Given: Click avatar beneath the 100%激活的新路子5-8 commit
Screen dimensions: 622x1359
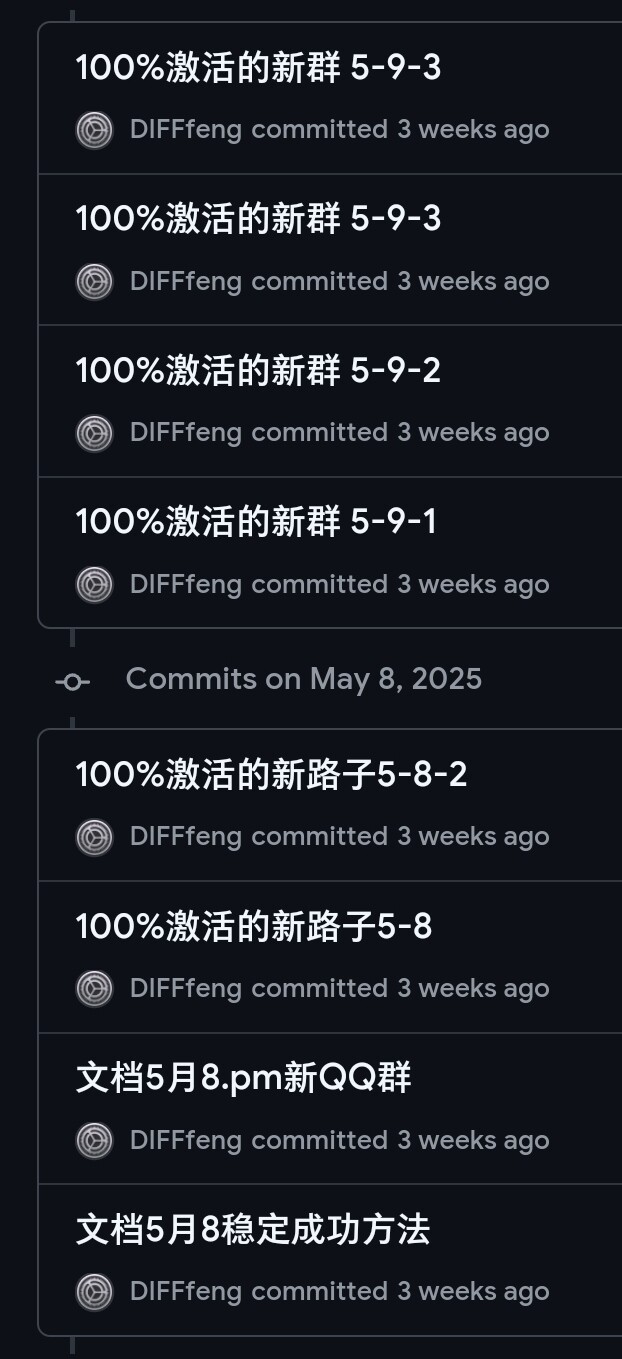Looking at the screenshot, I should [95, 988].
